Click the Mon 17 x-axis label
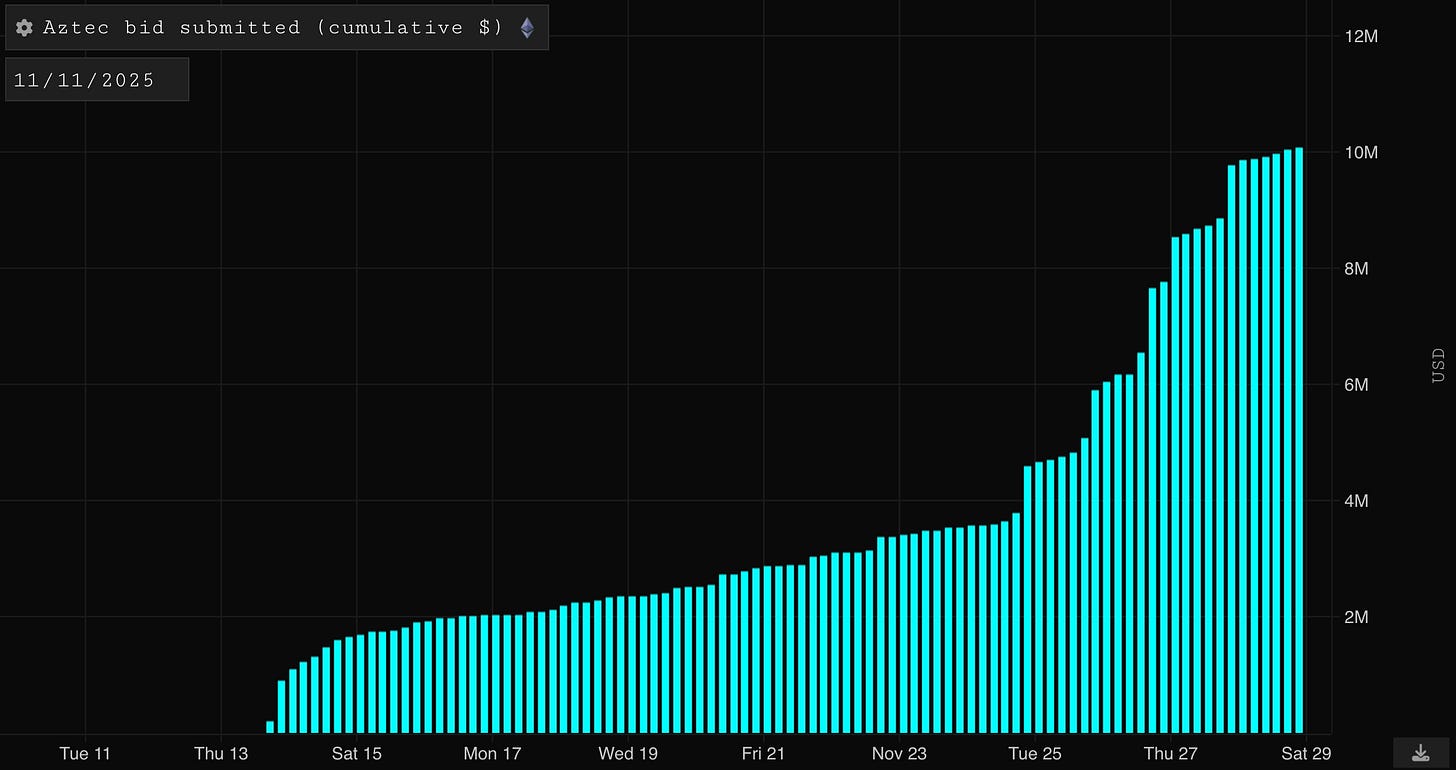The height and width of the screenshot is (770, 1456). [492, 754]
